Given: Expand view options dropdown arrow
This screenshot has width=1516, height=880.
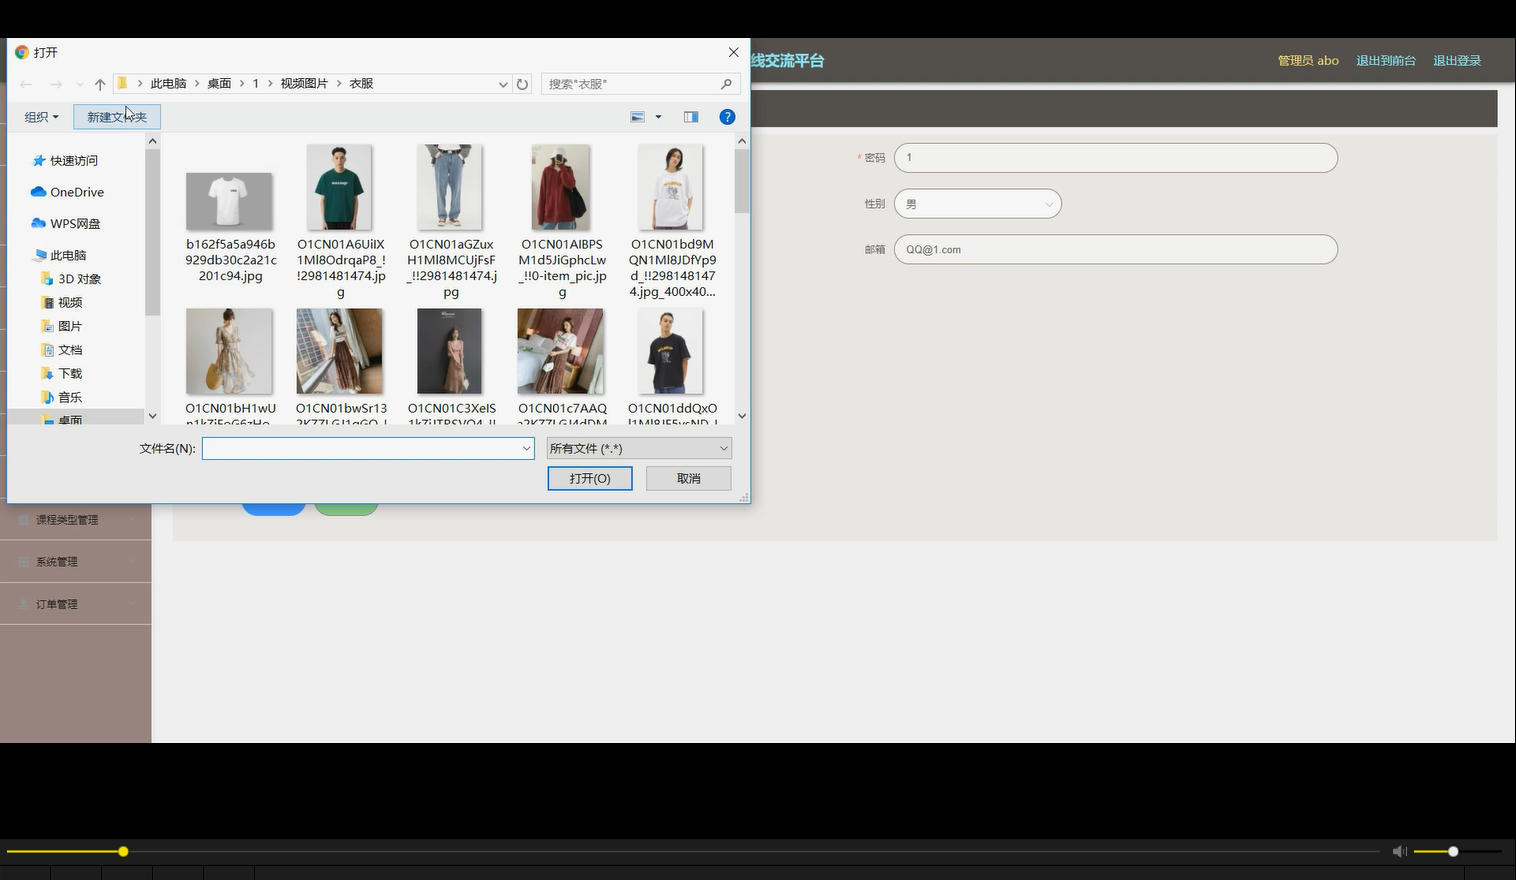Looking at the screenshot, I should pyautogui.click(x=658, y=117).
